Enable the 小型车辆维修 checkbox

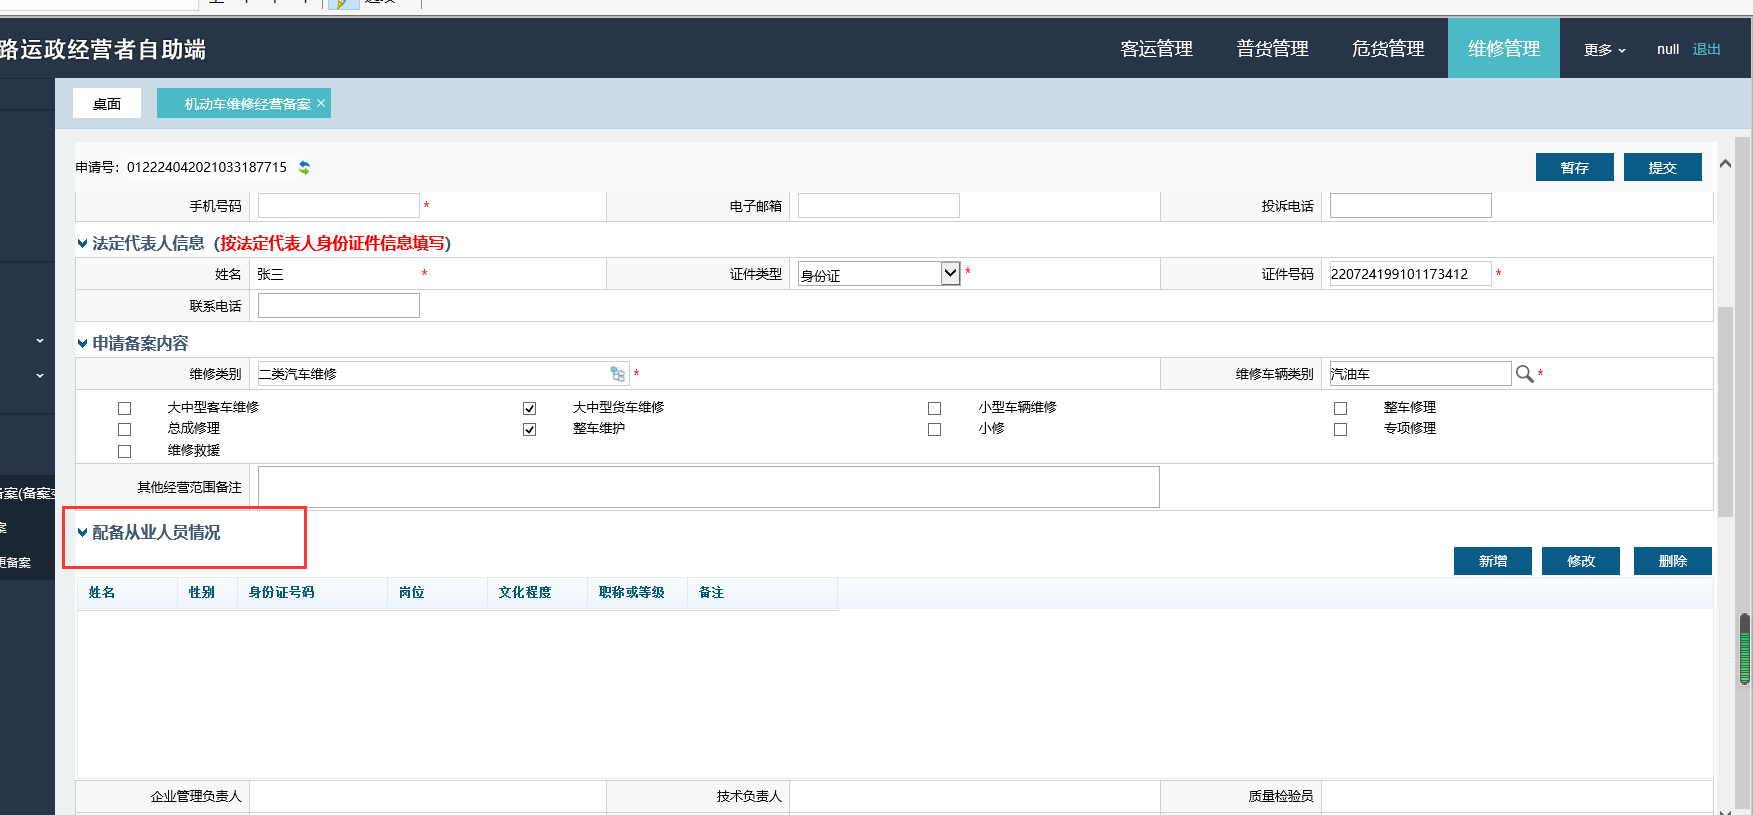tap(935, 408)
